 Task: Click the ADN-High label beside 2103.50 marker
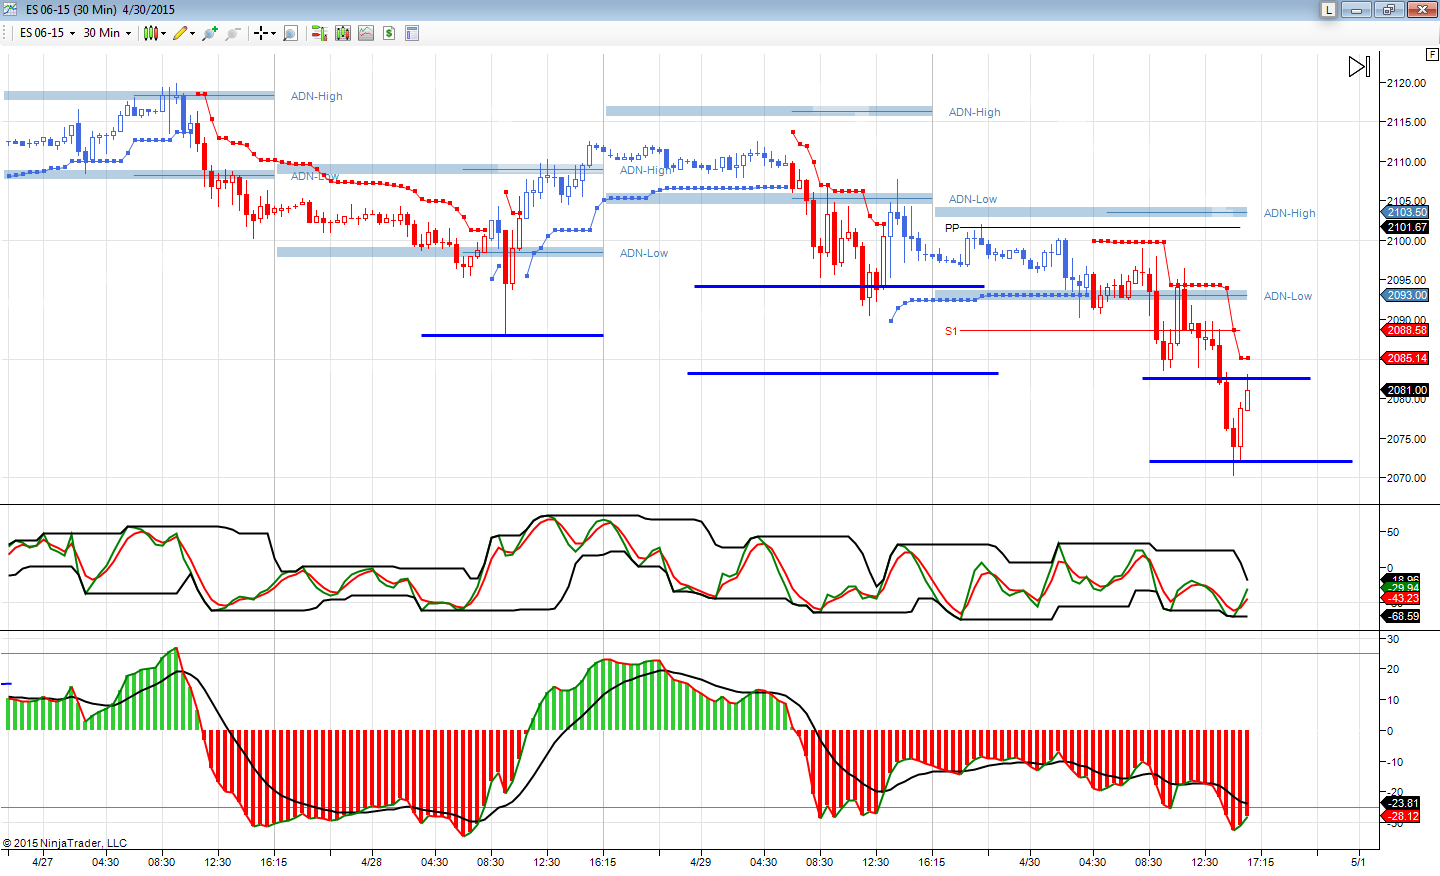1289,213
